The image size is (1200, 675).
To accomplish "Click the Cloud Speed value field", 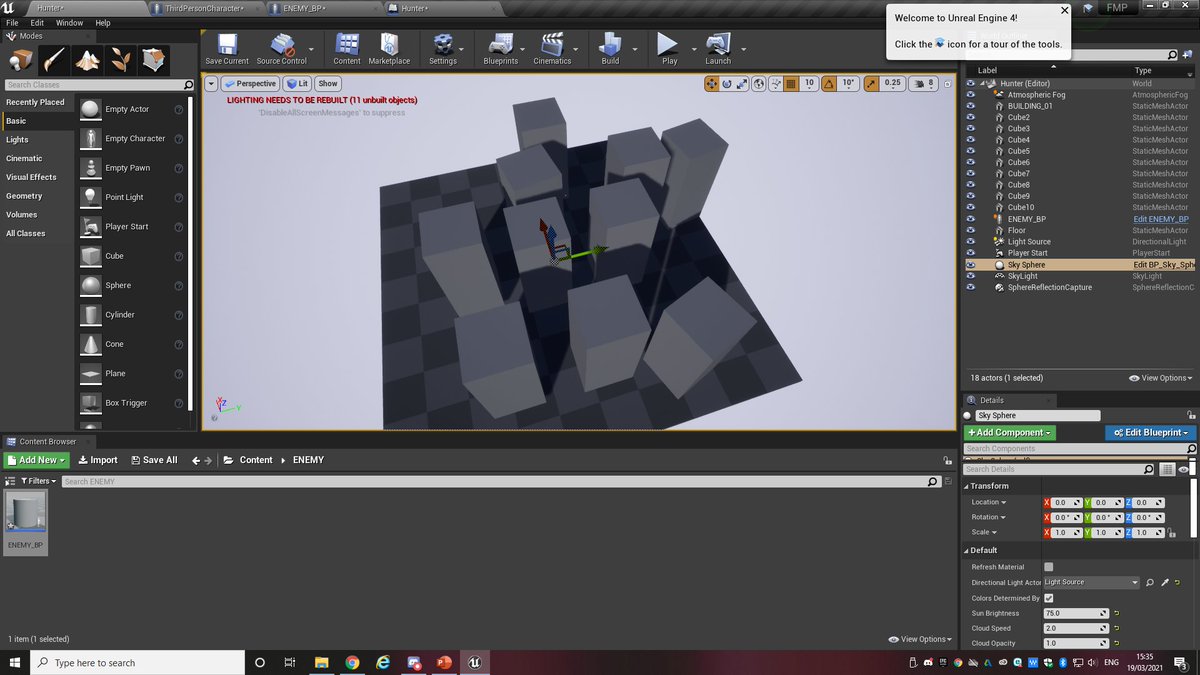I will point(1076,628).
